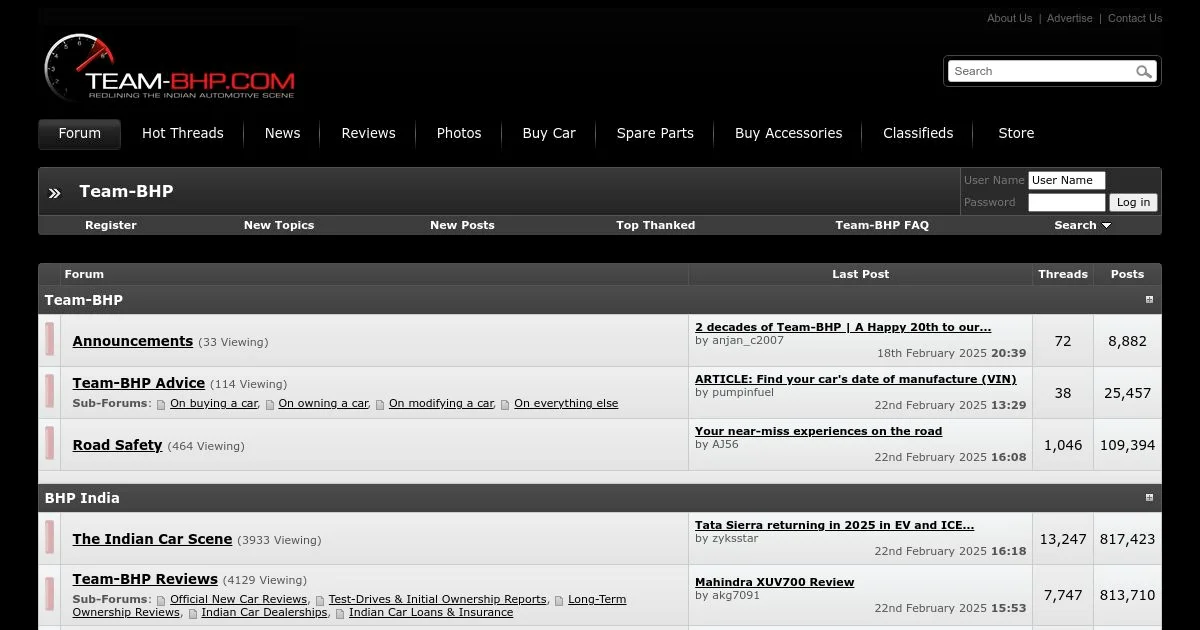Open Indian Car Loans & Insurance sub-forum

point(431,613)
